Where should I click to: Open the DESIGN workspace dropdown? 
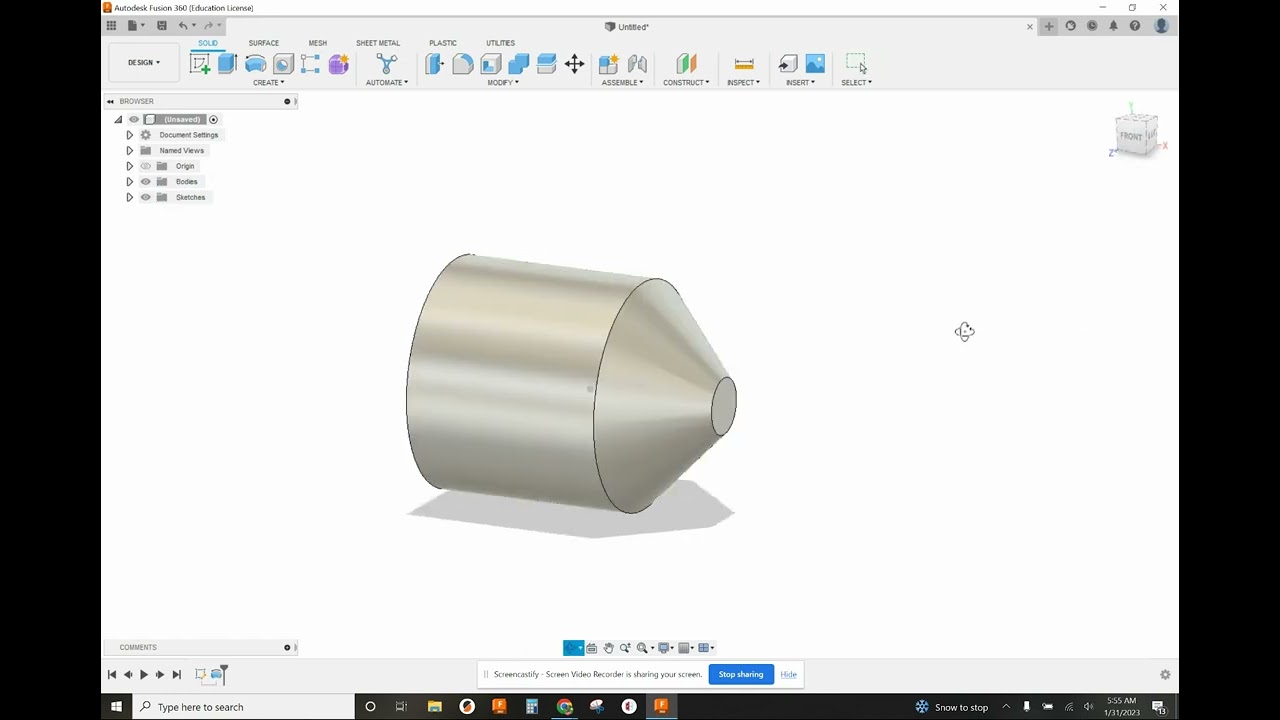tap(143, 63)
